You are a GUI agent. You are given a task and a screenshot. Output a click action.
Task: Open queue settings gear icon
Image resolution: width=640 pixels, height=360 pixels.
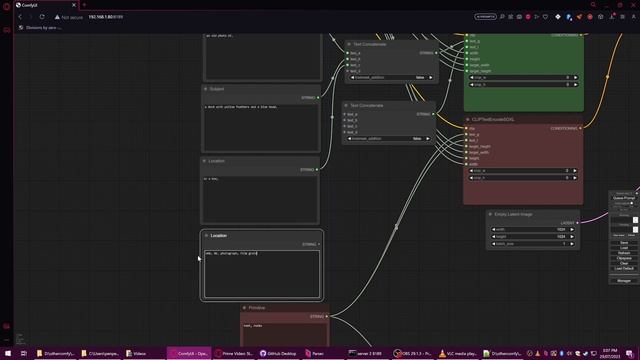[636, 193]
